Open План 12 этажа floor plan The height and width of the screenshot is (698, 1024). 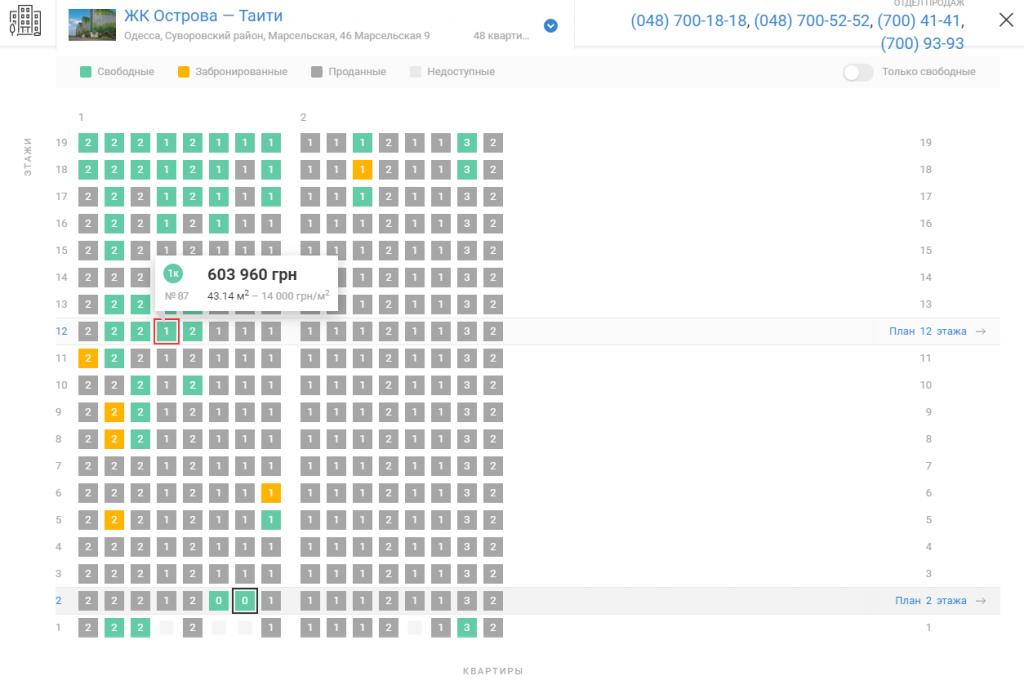pyautogui.click(x=927, y=331)
